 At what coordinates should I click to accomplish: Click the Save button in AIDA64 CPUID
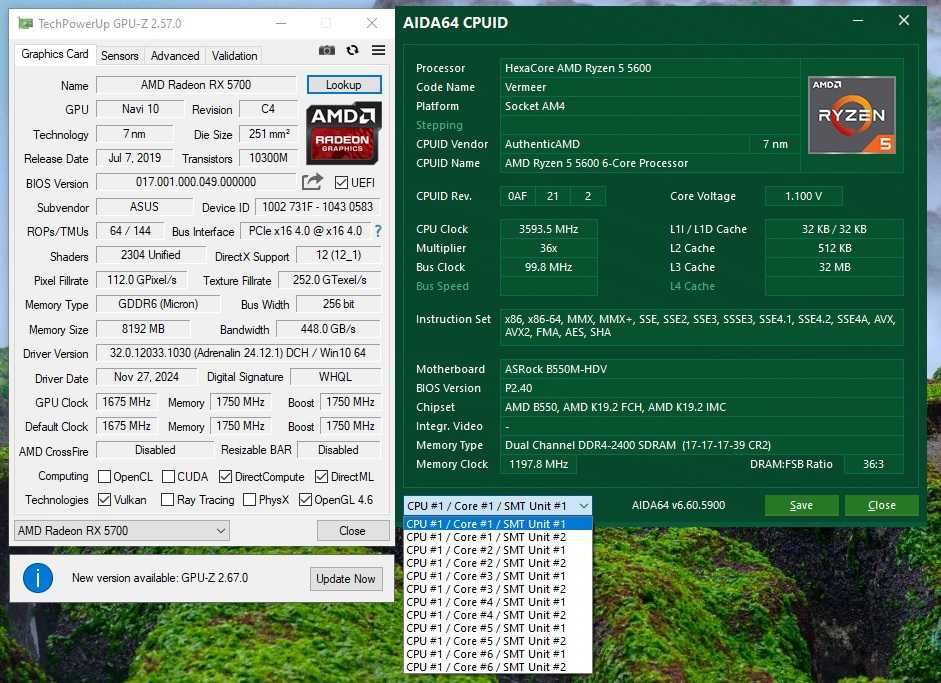[801, 505]
